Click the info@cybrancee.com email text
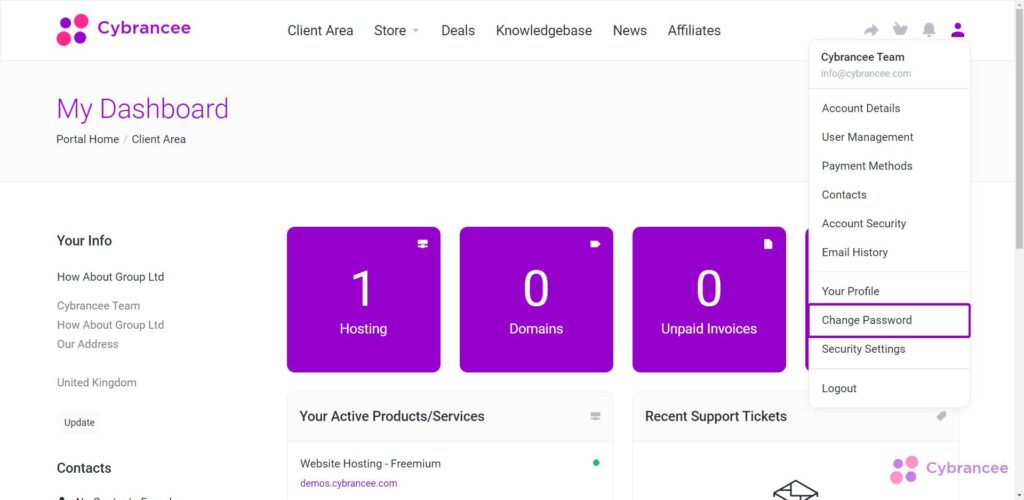 (x=866, y=74)
